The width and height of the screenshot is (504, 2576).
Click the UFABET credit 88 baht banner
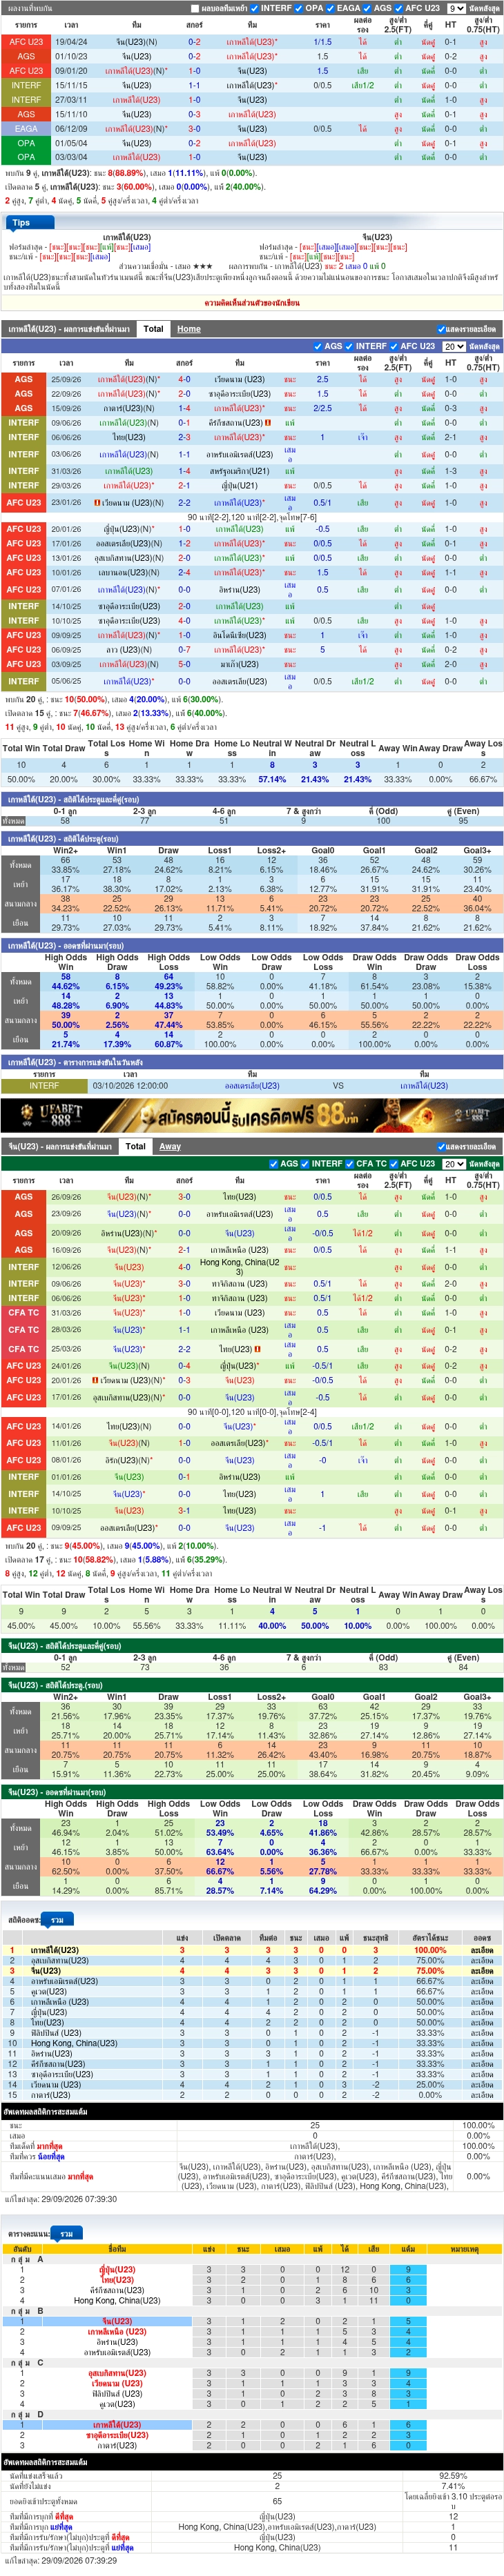[x=252, y=1115]
